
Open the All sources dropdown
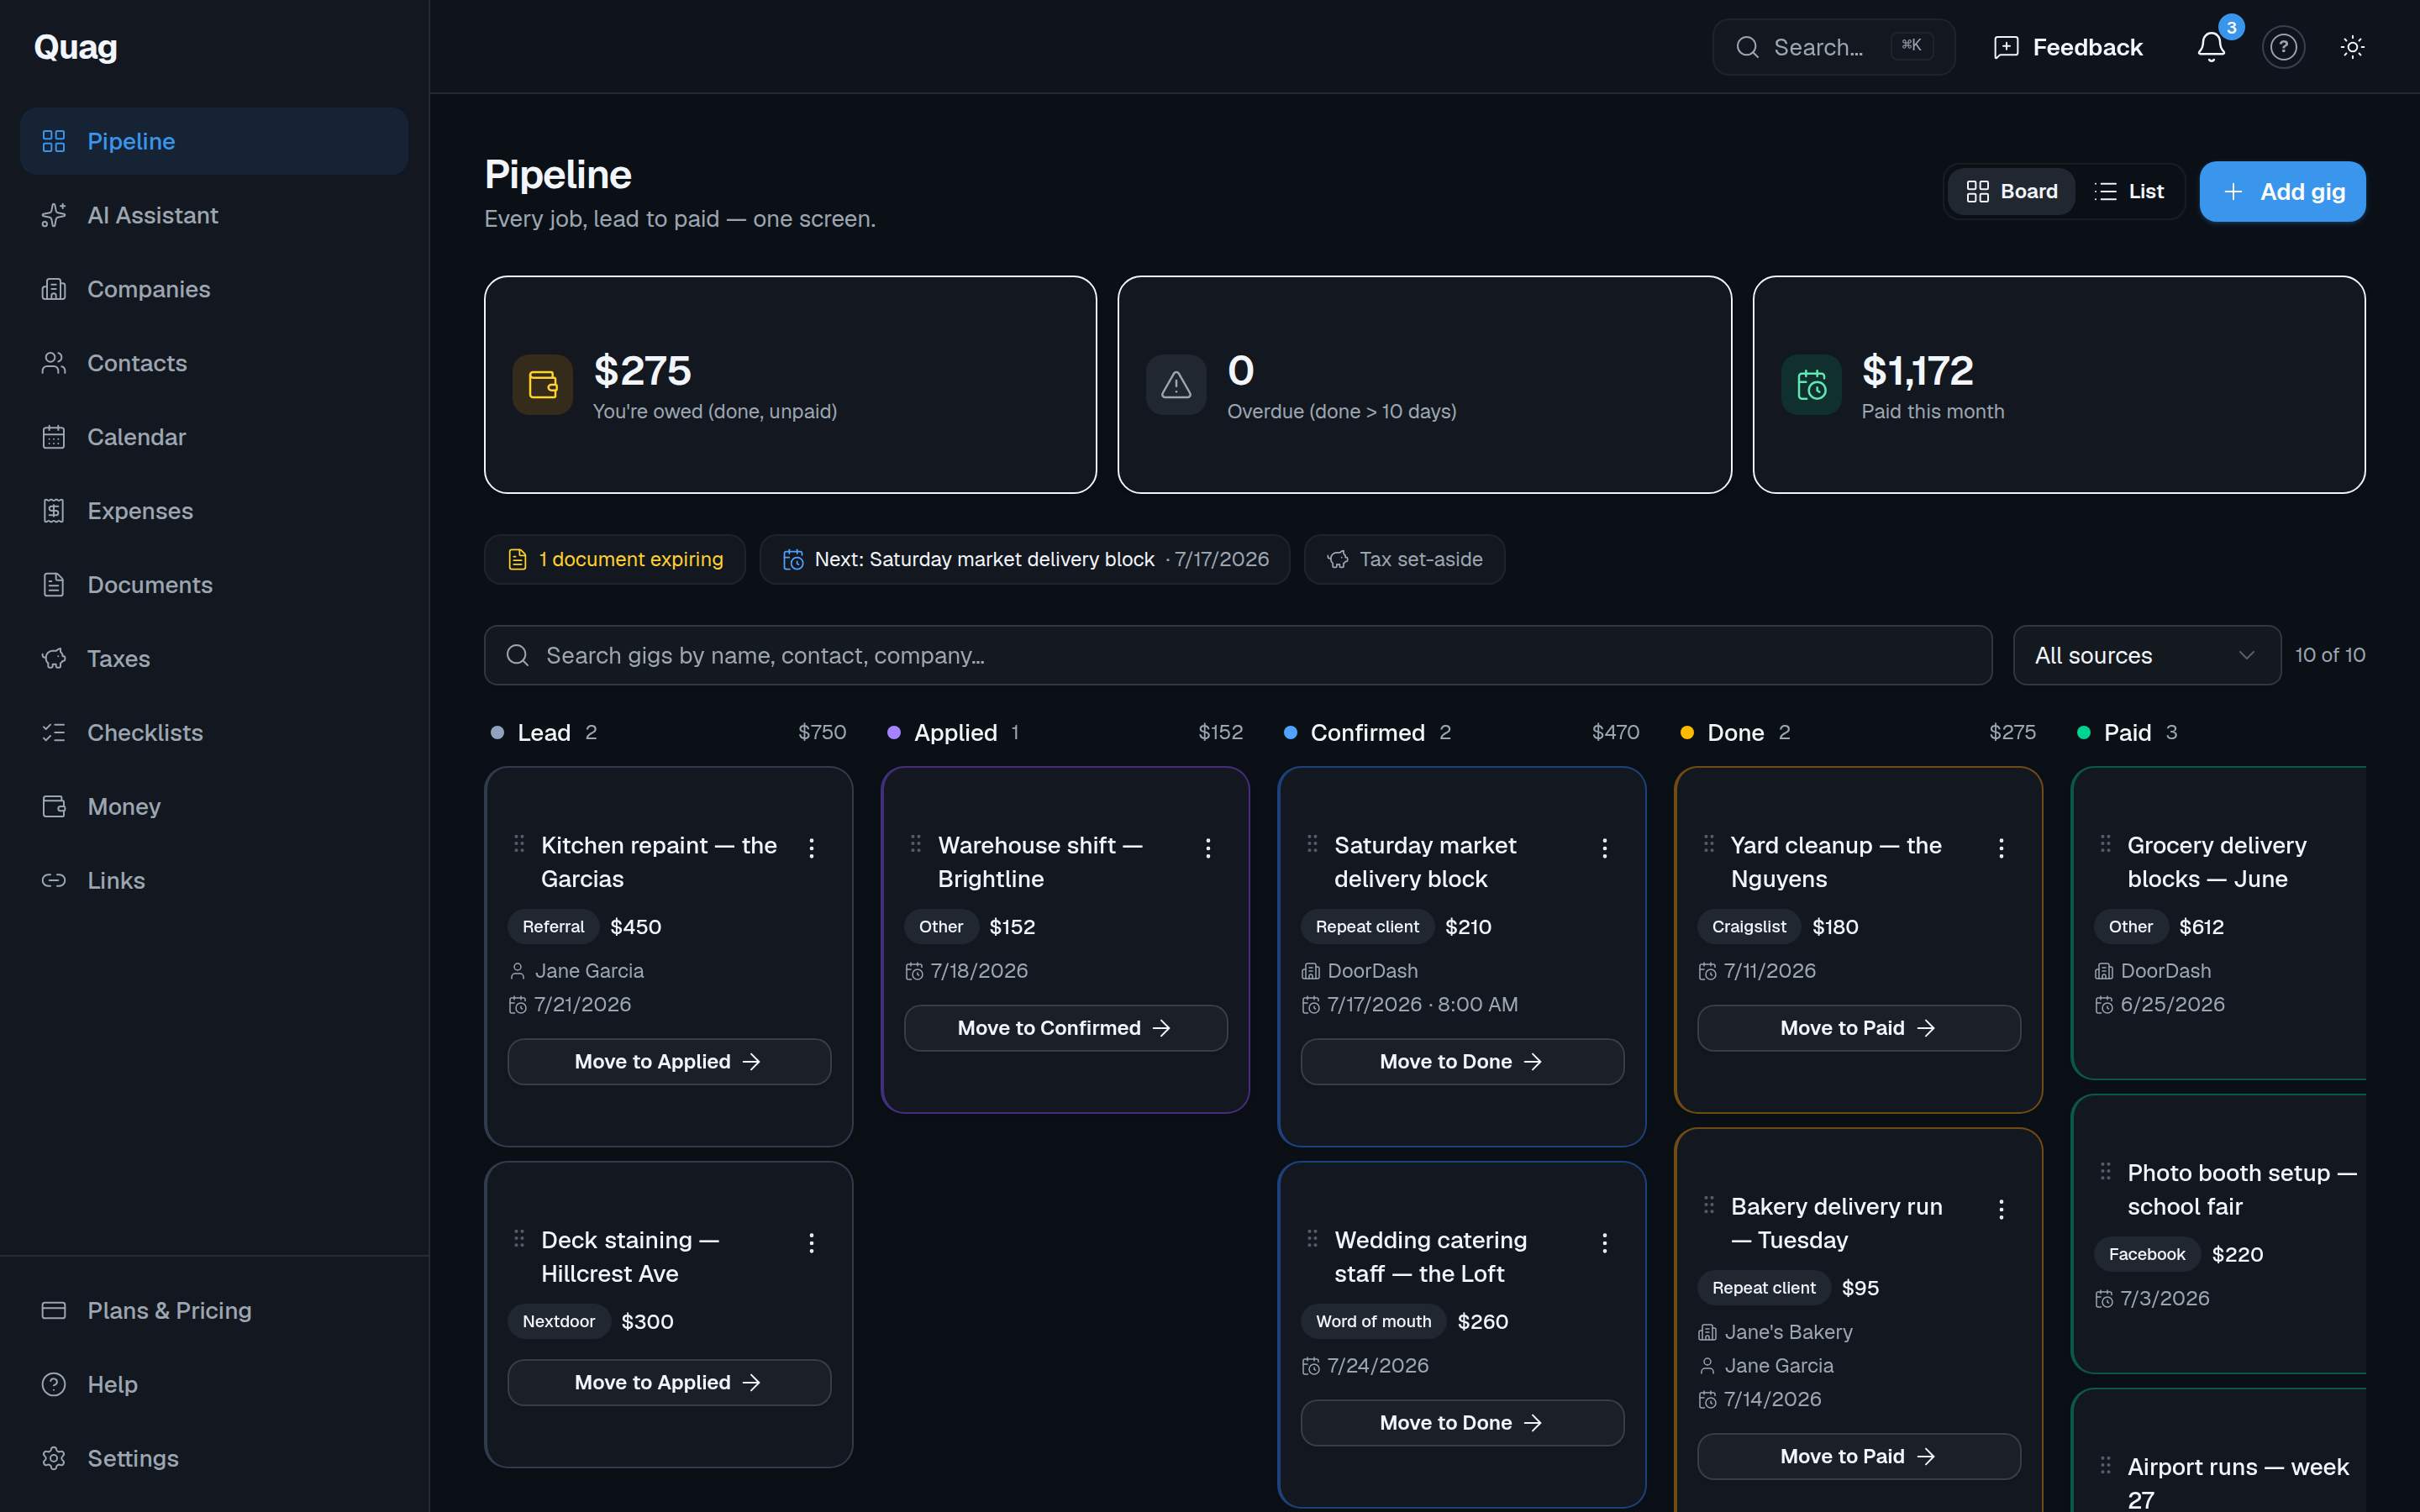2147,655
